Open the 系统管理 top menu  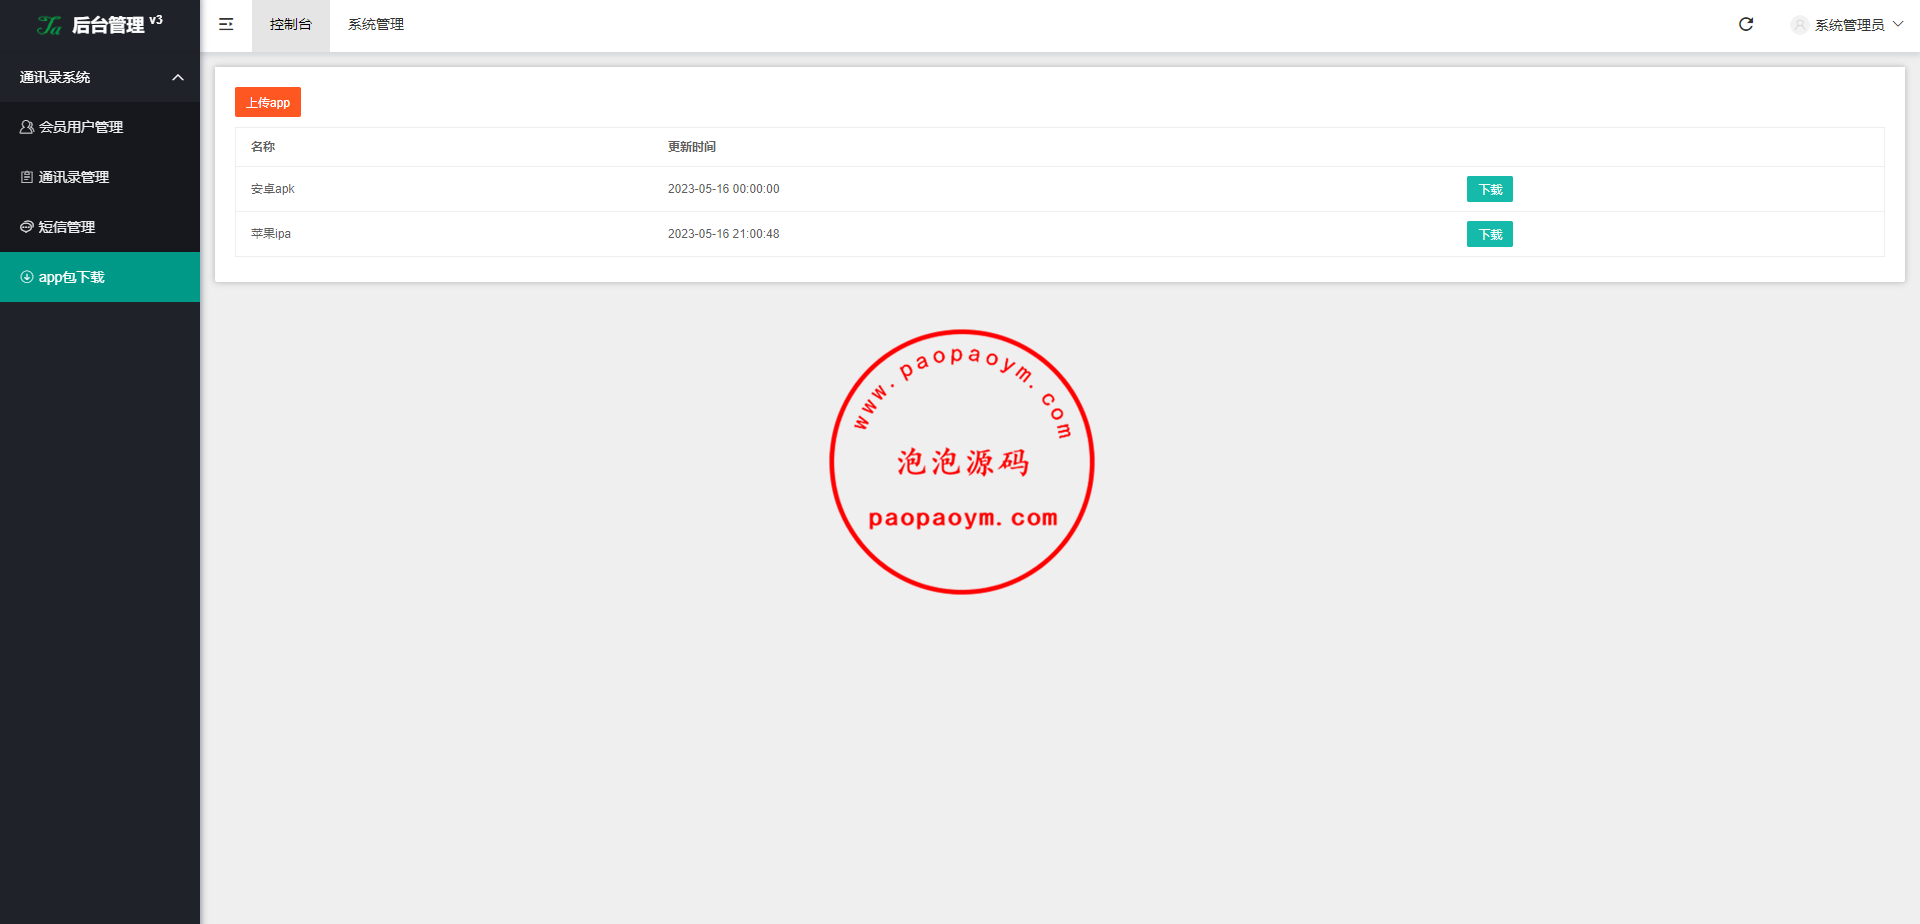(376, 25)
